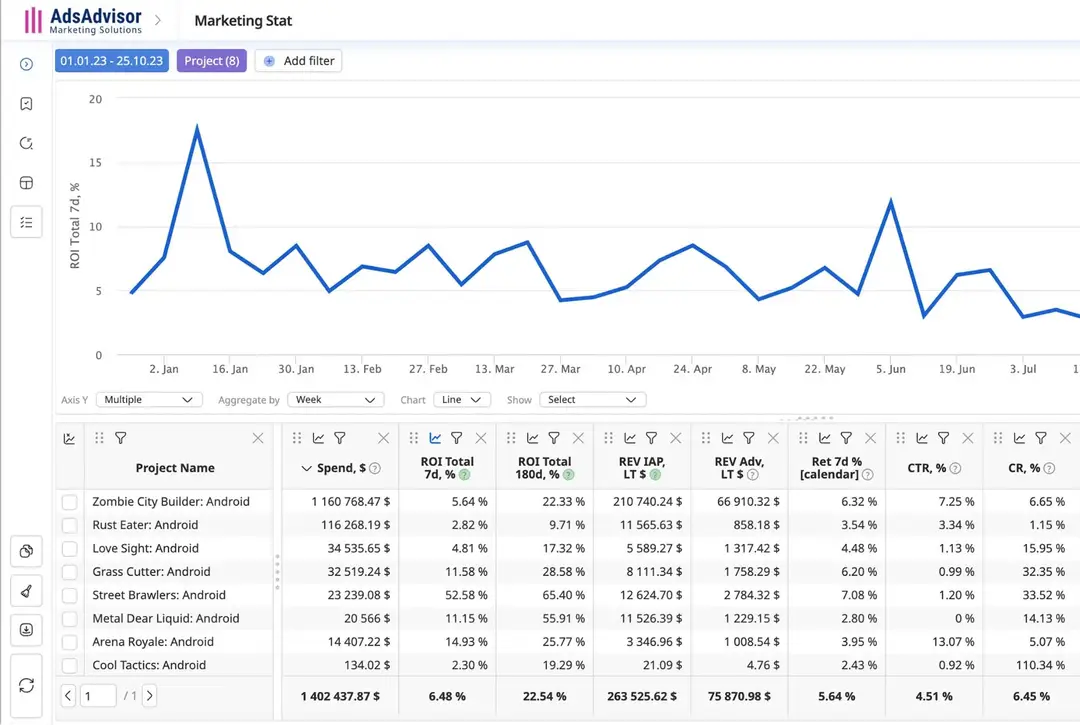Click the Project Name column header
1080x725 pixels.
coord(175,468)
